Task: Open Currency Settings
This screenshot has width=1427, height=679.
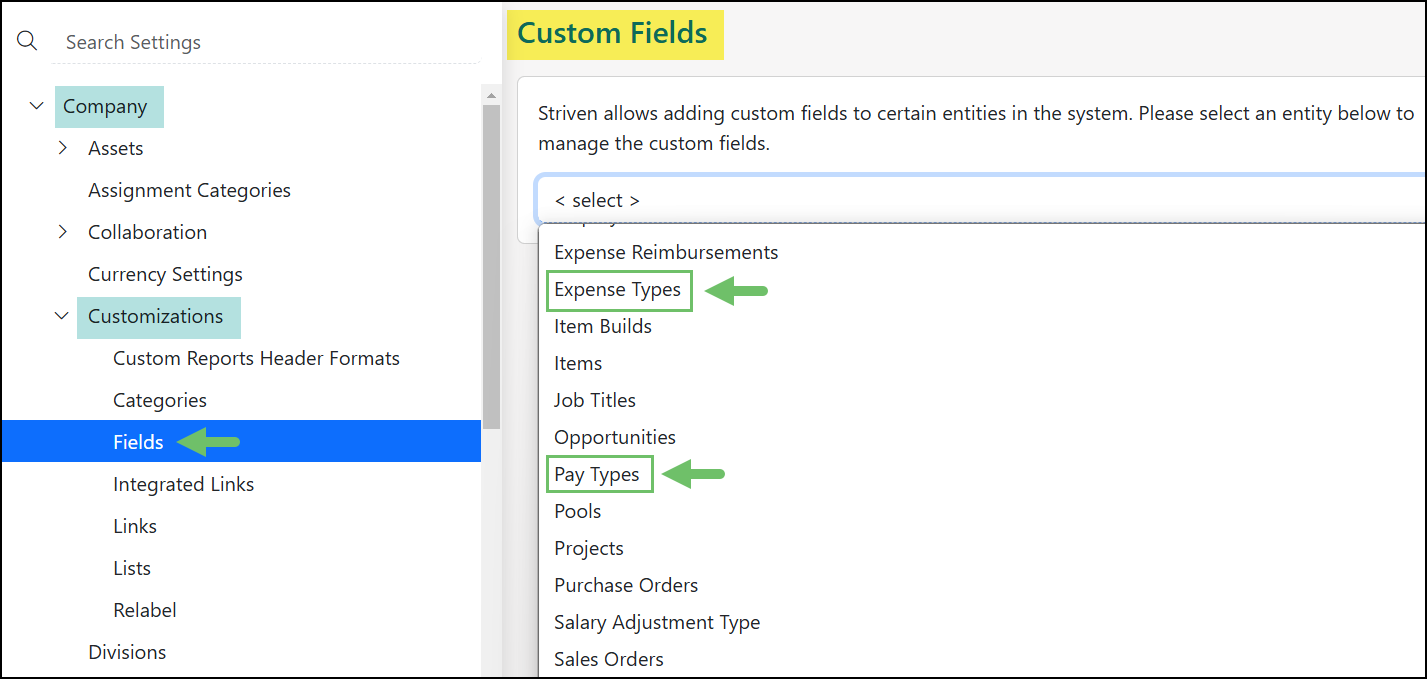Action: 165,274
